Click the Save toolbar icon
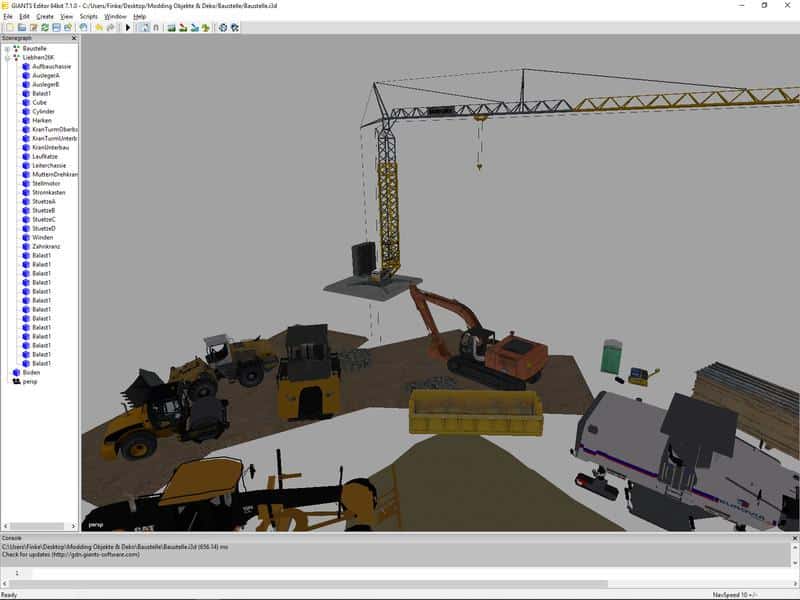The height and width of the screenshot is (600, 800). click(56, 27)
